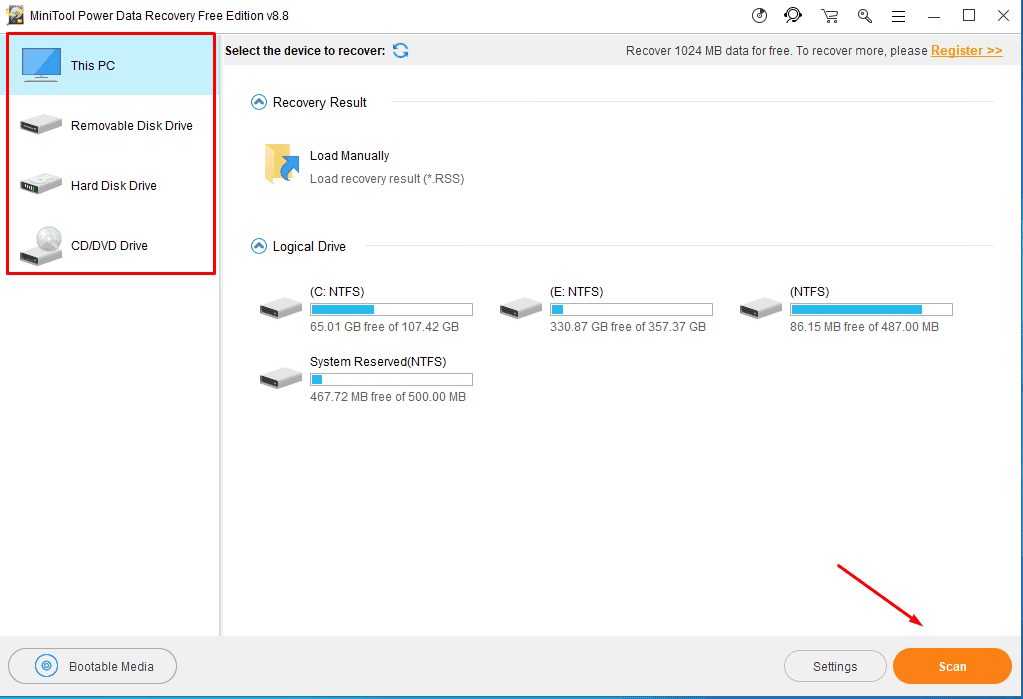Click the key register icon
The image size is (1023, 699).
pyautogui.click(x=864, y=16)
